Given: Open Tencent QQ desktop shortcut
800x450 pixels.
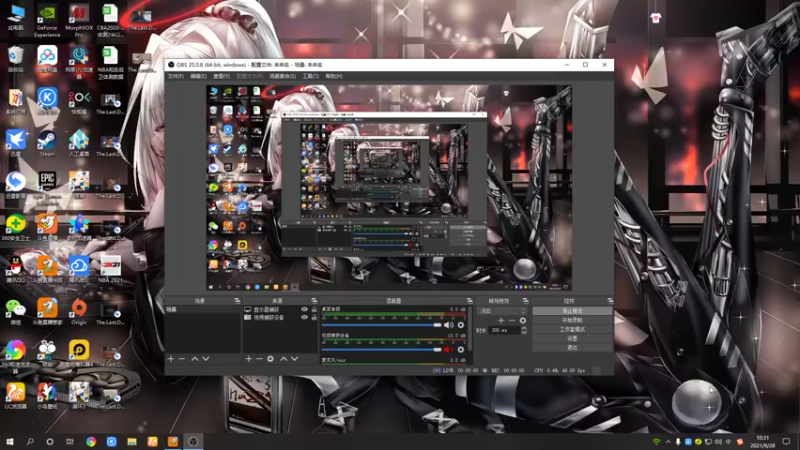Looking at the screenshot, I should pos(16,269).
